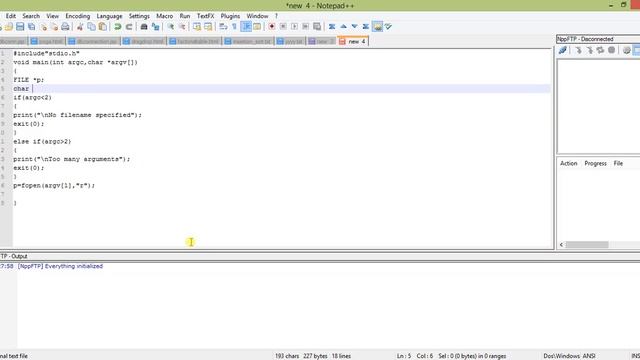Stop macro recording with the square icon
The image size is (640, 360).
coord(283,27)
